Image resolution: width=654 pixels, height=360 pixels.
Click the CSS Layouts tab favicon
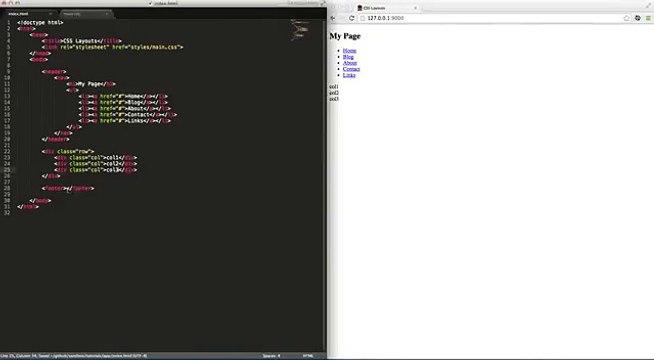pos(360,8)
